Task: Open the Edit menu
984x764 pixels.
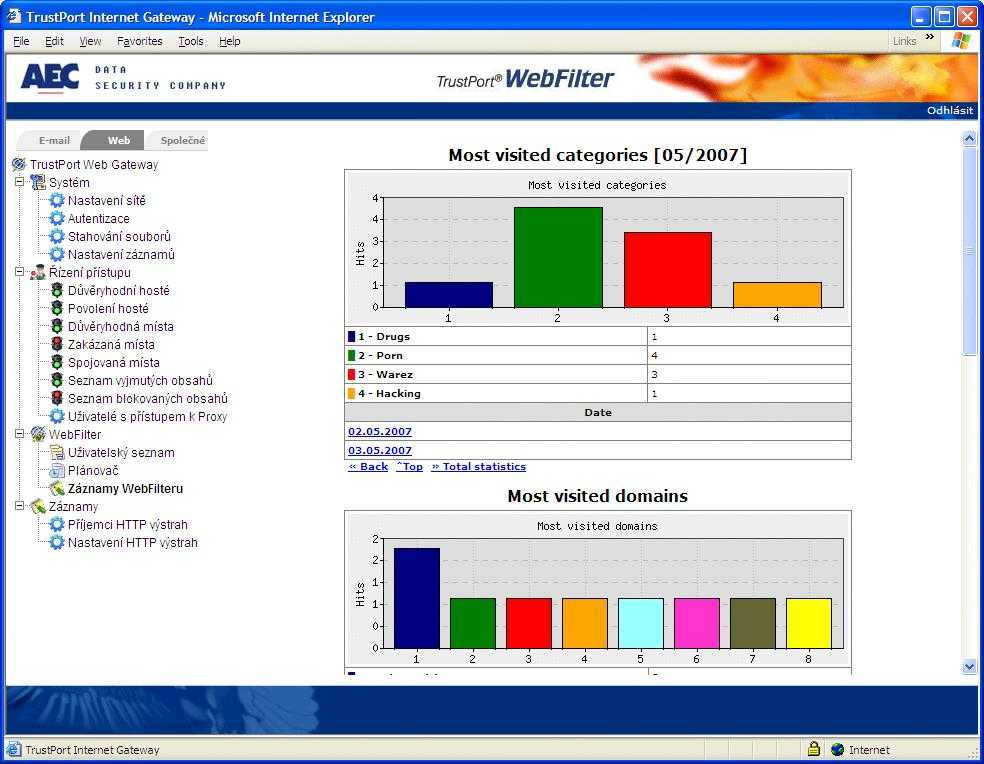Action: click(x=54, y=41)
